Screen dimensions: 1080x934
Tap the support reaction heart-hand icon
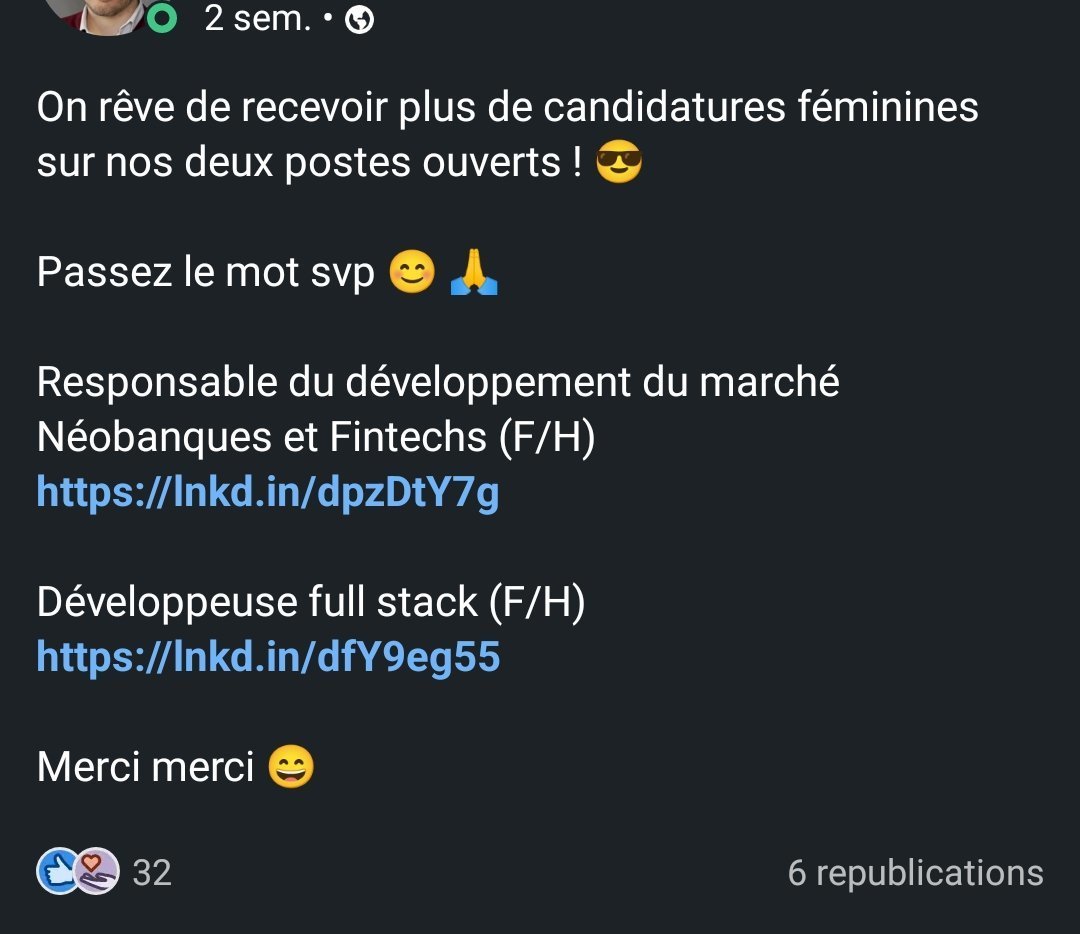(x=97, y=871)
